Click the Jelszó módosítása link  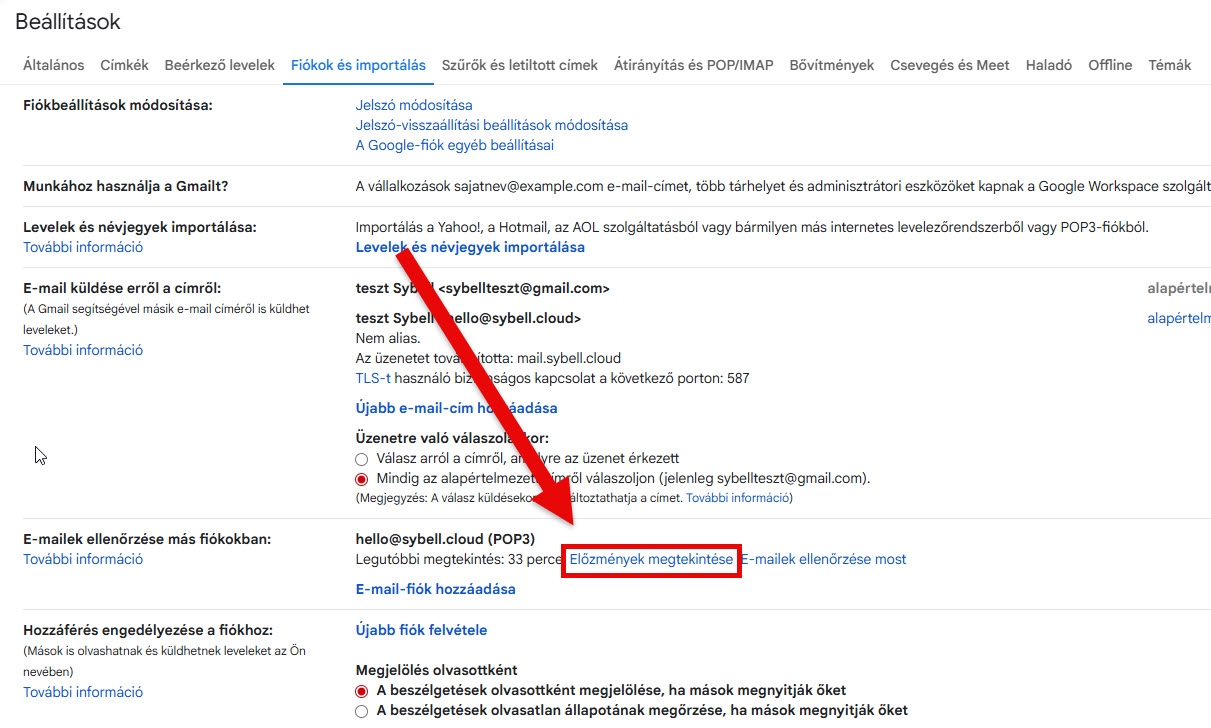coord(414,105)
